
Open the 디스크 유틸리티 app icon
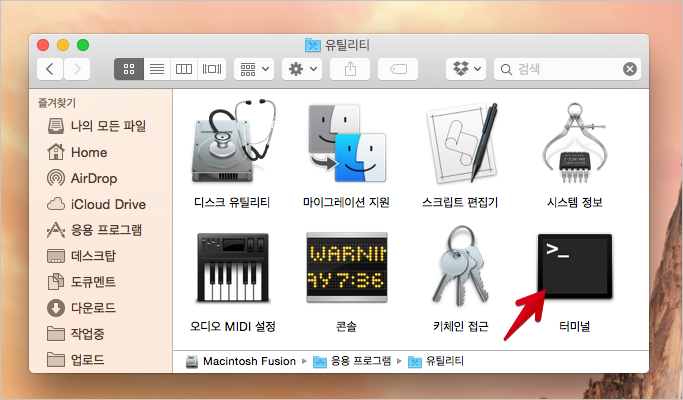point(233,142)
